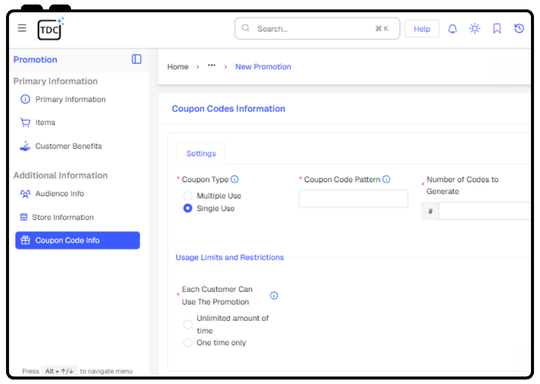The height and width of the screenshot is (384, 540).
Task: Click the Alt + ↑/↓ keyboard hint
Action: [59, 371]
